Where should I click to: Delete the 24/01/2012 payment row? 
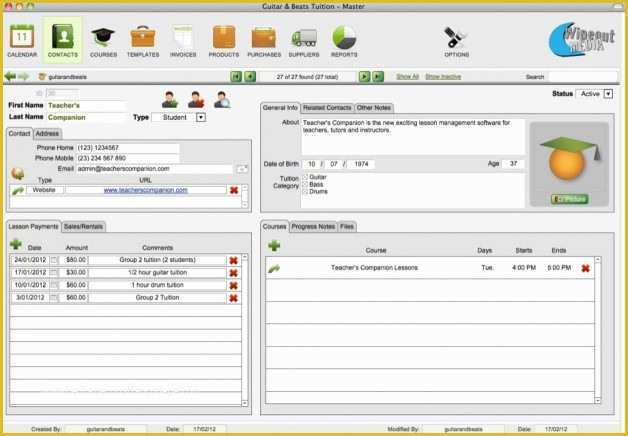click(x=233, y=261)
